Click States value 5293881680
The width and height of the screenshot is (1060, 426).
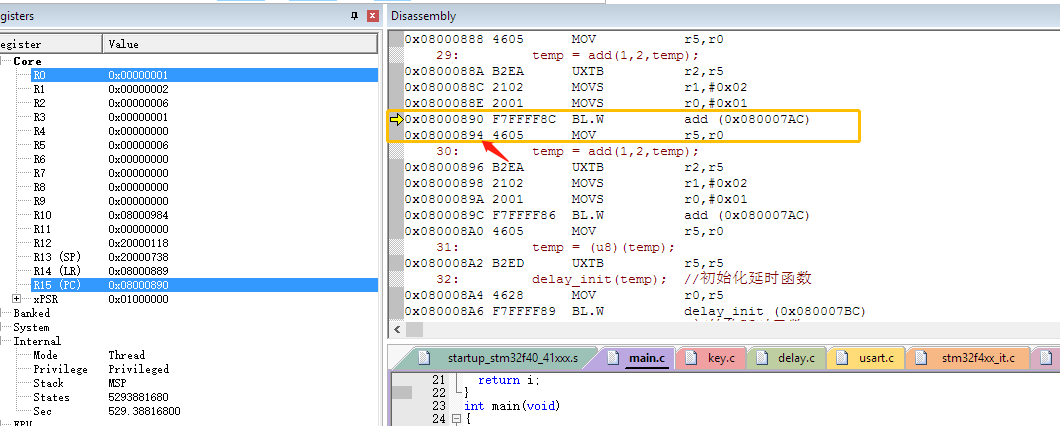coord(139,397)
